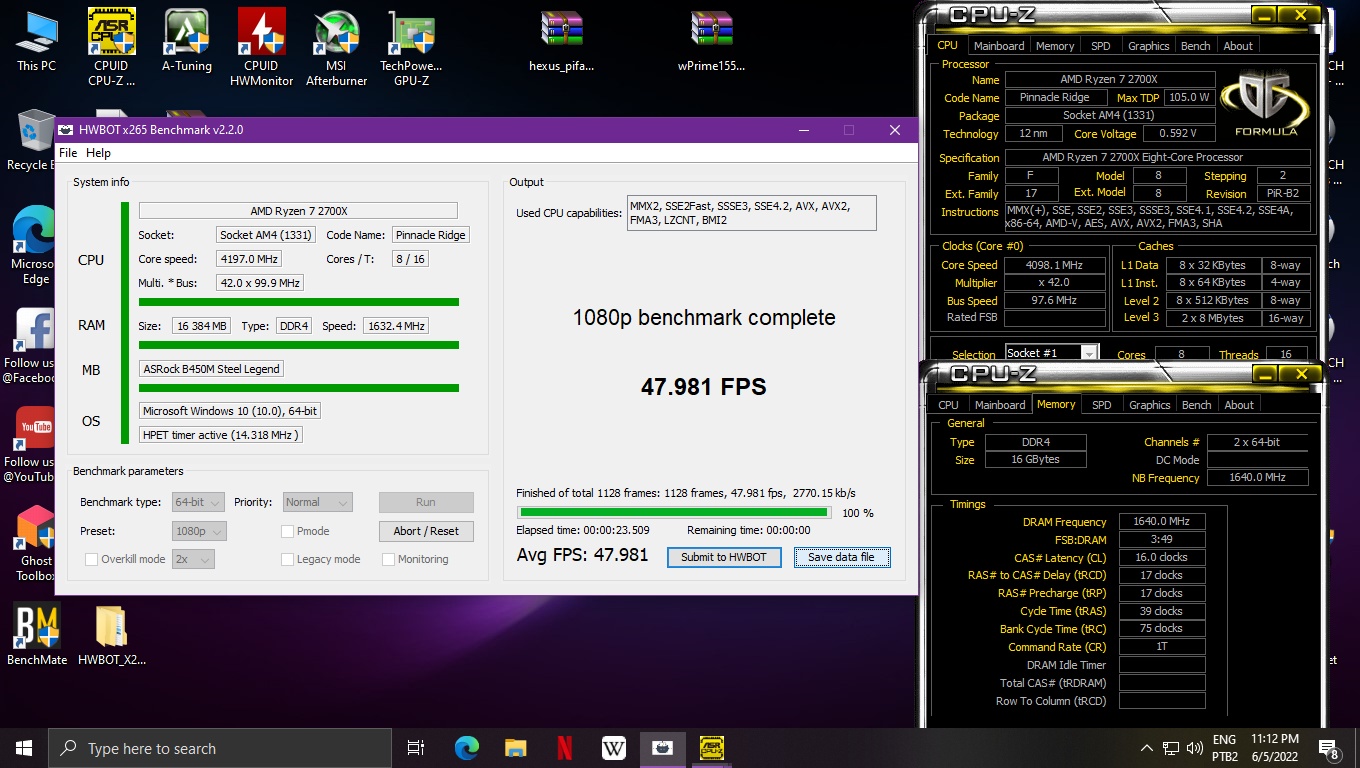
Task: Switch to Memory tab in upper CPU-Z
Action: tap(1055, 46)
